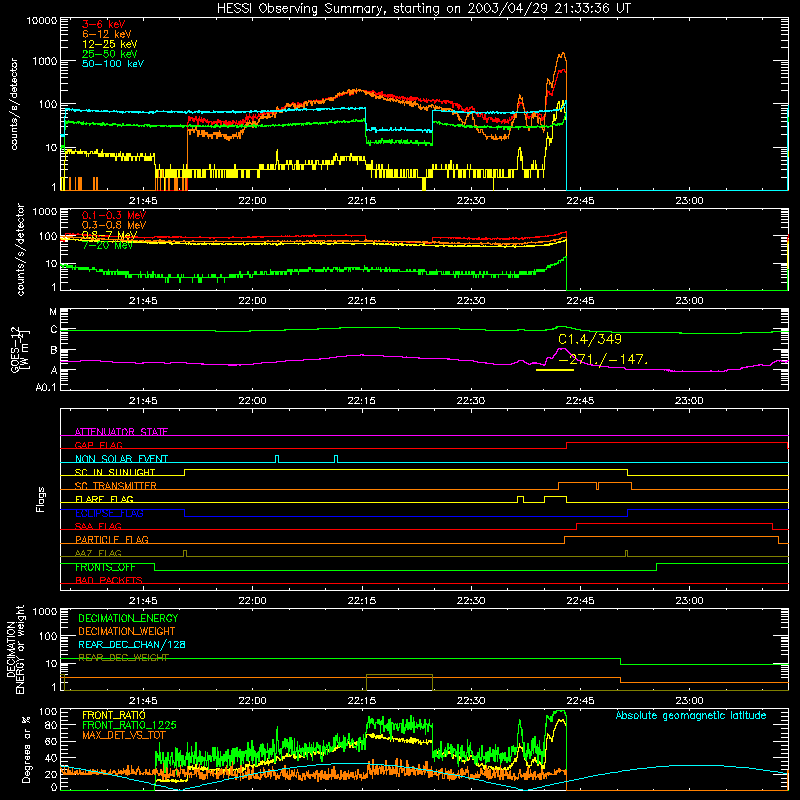800x800 pixels.
Task: Click the GOES-12 axis label
Action: [x=15, y=350]
